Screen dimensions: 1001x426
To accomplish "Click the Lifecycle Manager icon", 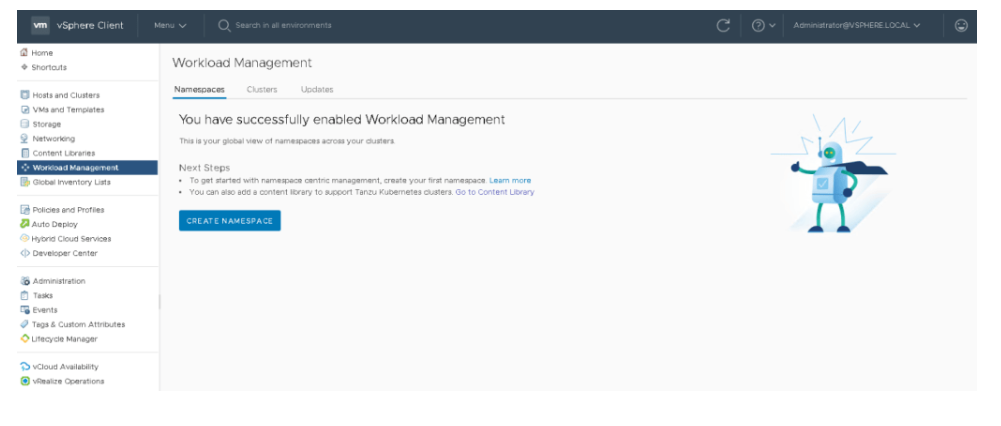I will [x=25, y=339].
